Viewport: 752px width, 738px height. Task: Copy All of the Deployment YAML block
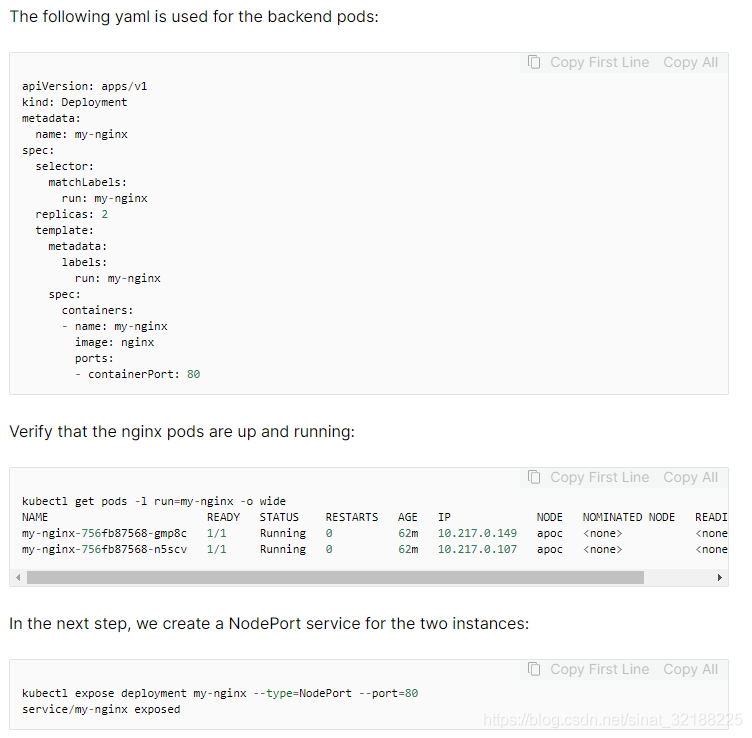click(690, 62)
